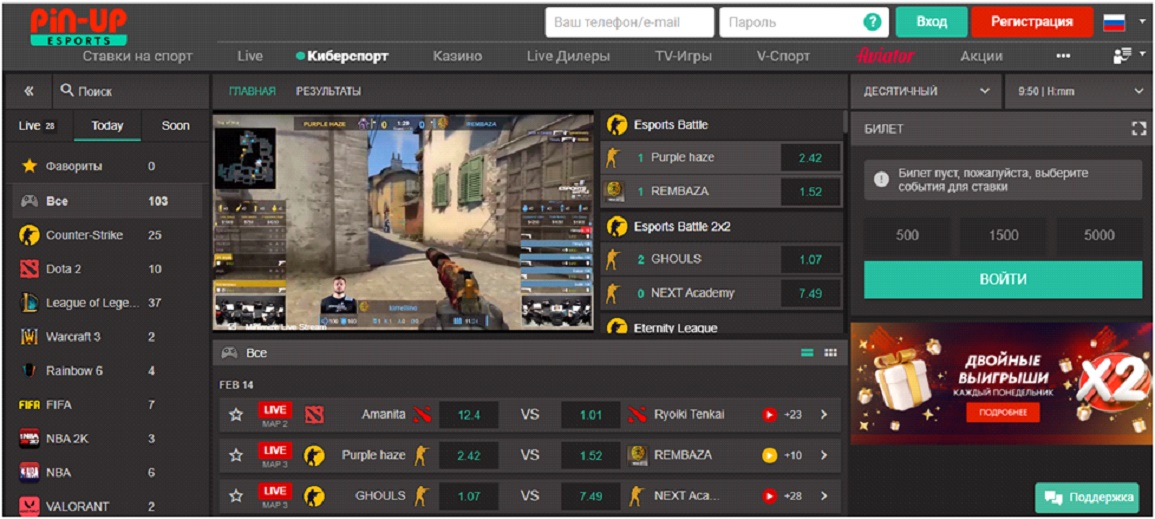Click the phone/e-mail input field

point(629,22)
